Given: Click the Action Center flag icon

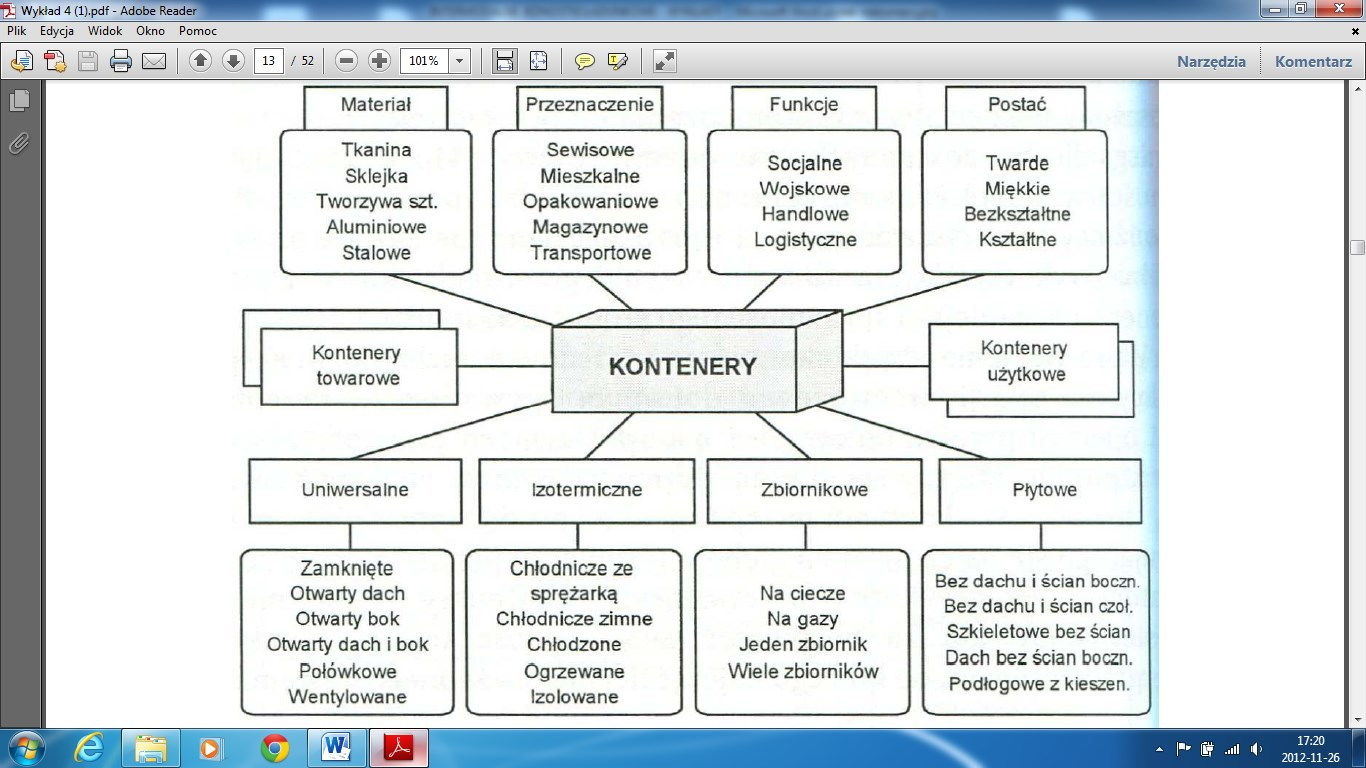Looking at the screenshot, I should pos(1183,748).
